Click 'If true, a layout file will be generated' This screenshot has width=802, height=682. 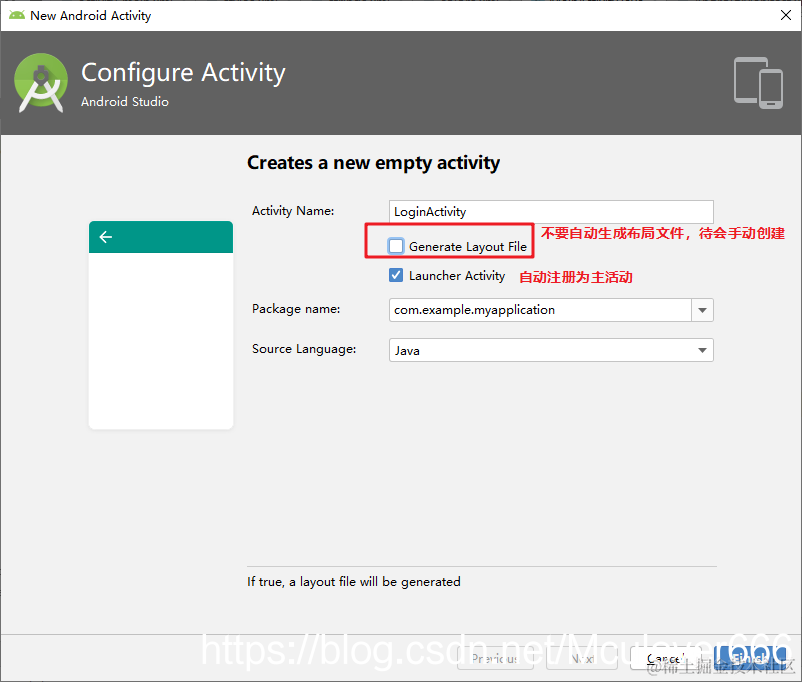[354, 582]
